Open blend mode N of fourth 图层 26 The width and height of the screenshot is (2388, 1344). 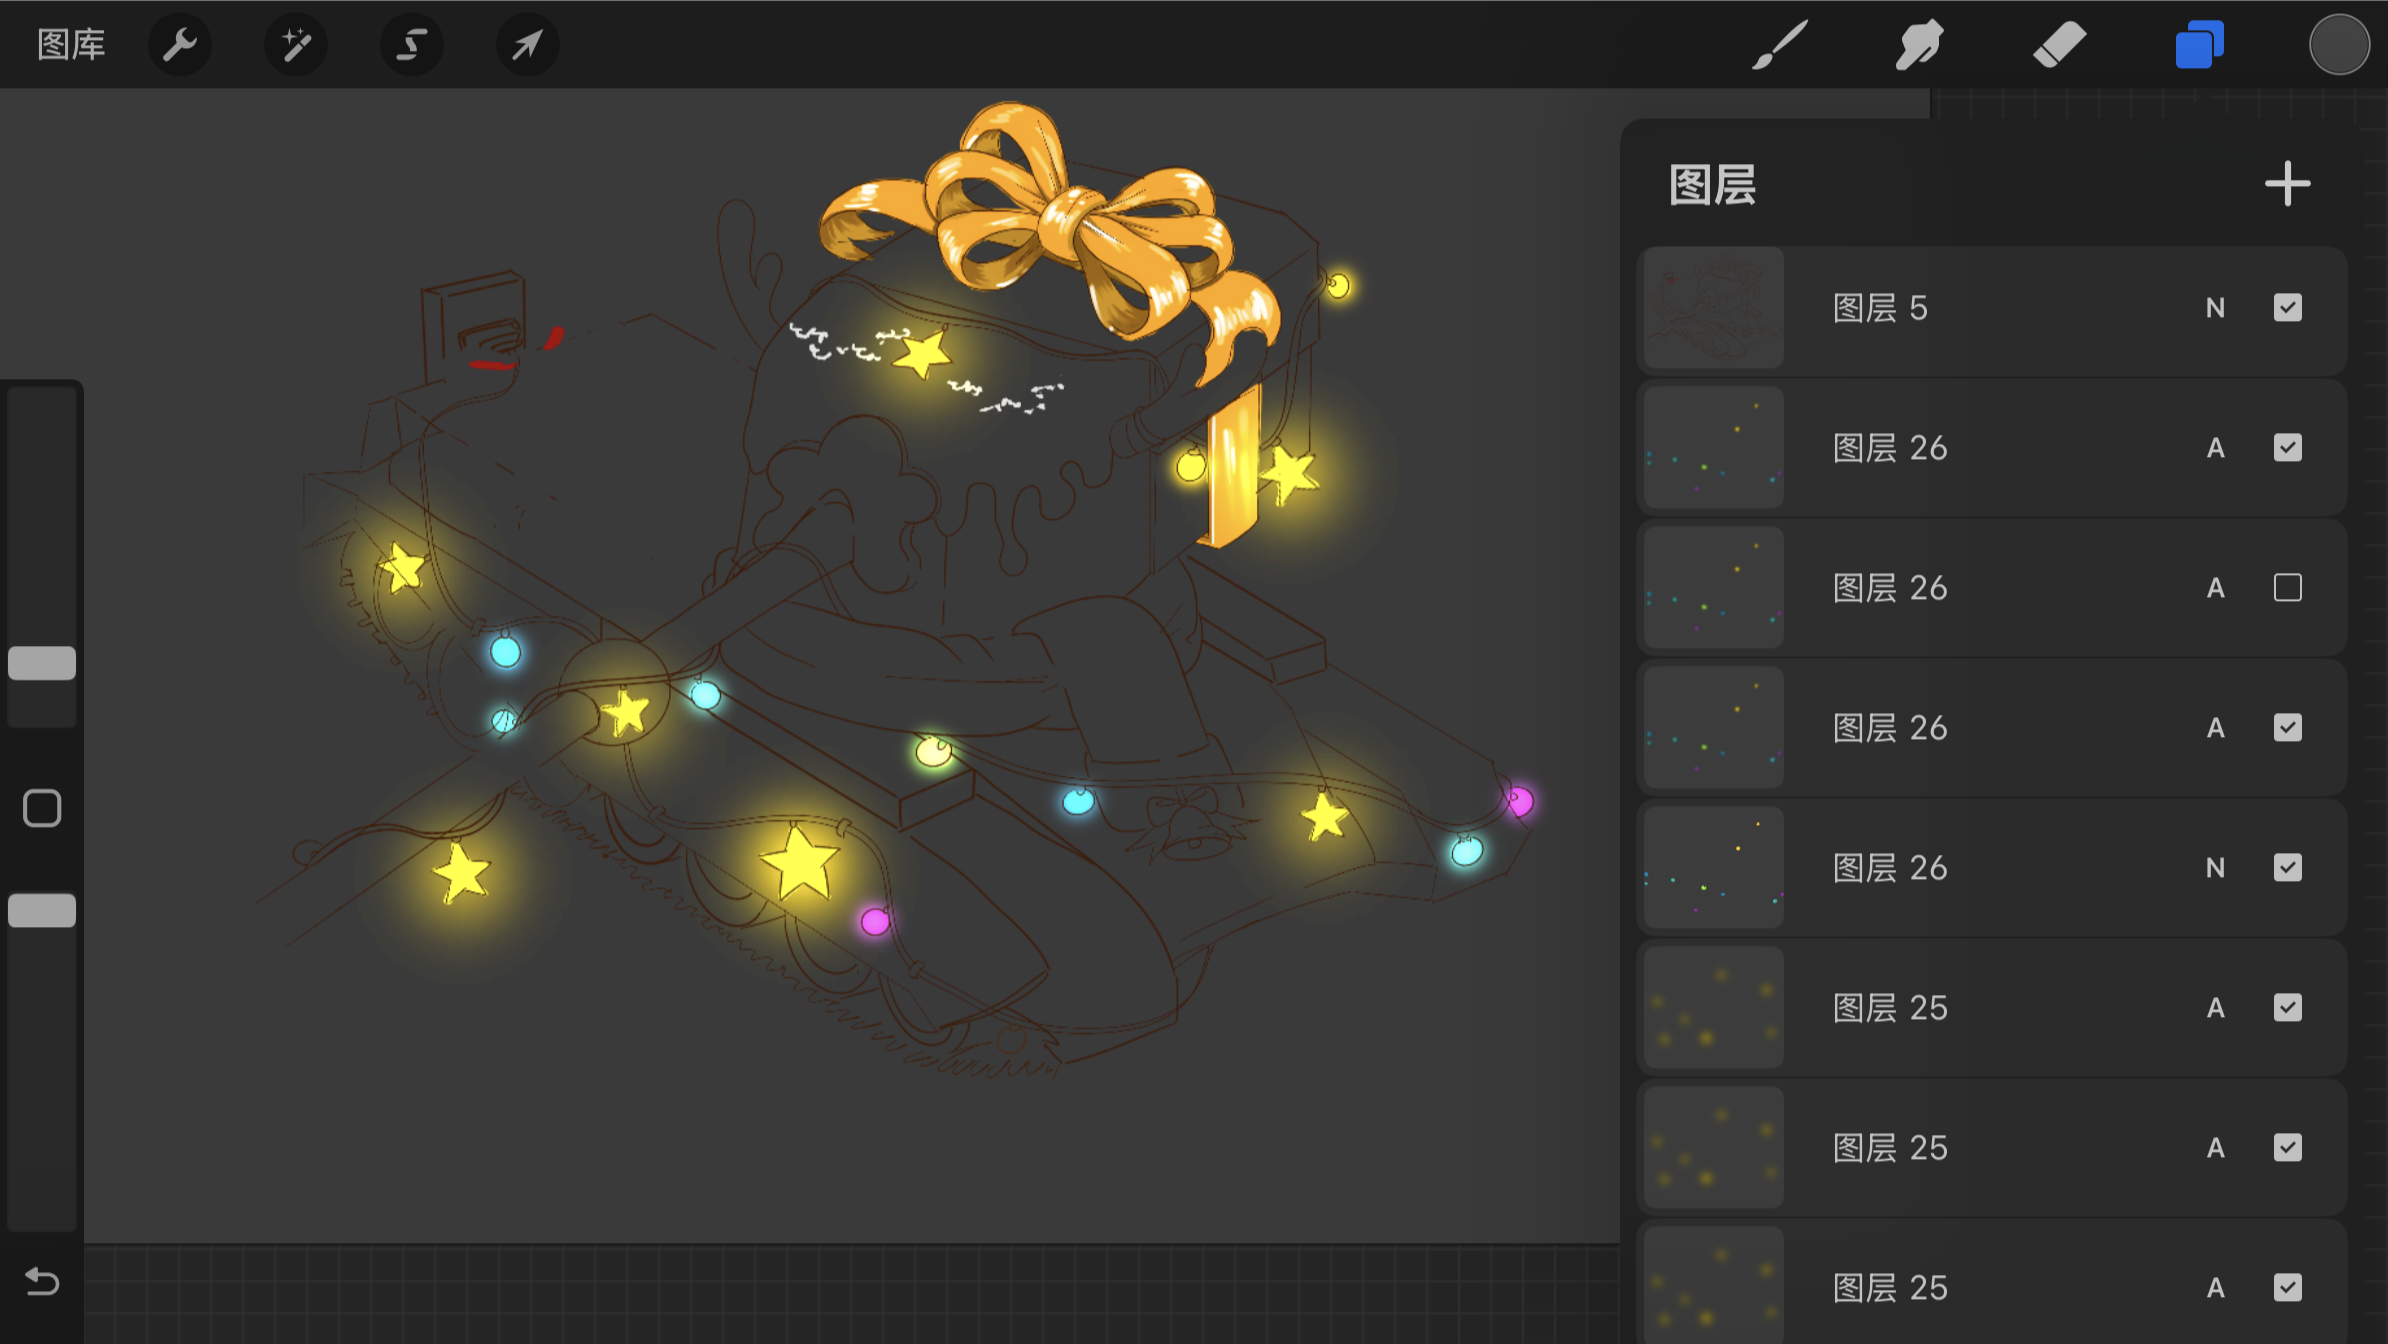(2215, 868)
